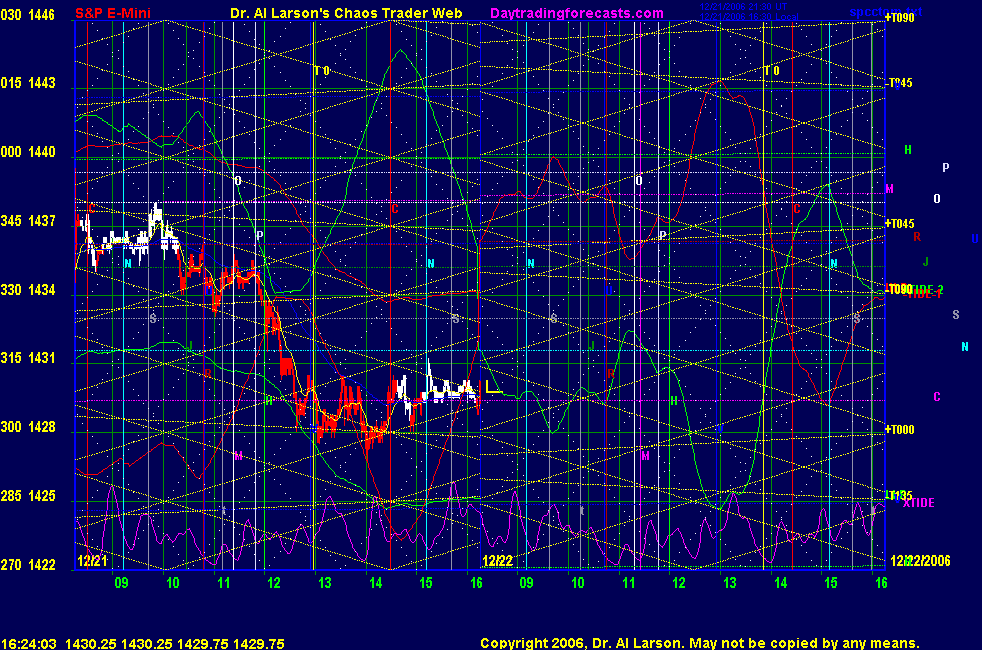Click the yellow T 0 marker in 12/21 session
982x650 pixels.
(x=322, y=71)
